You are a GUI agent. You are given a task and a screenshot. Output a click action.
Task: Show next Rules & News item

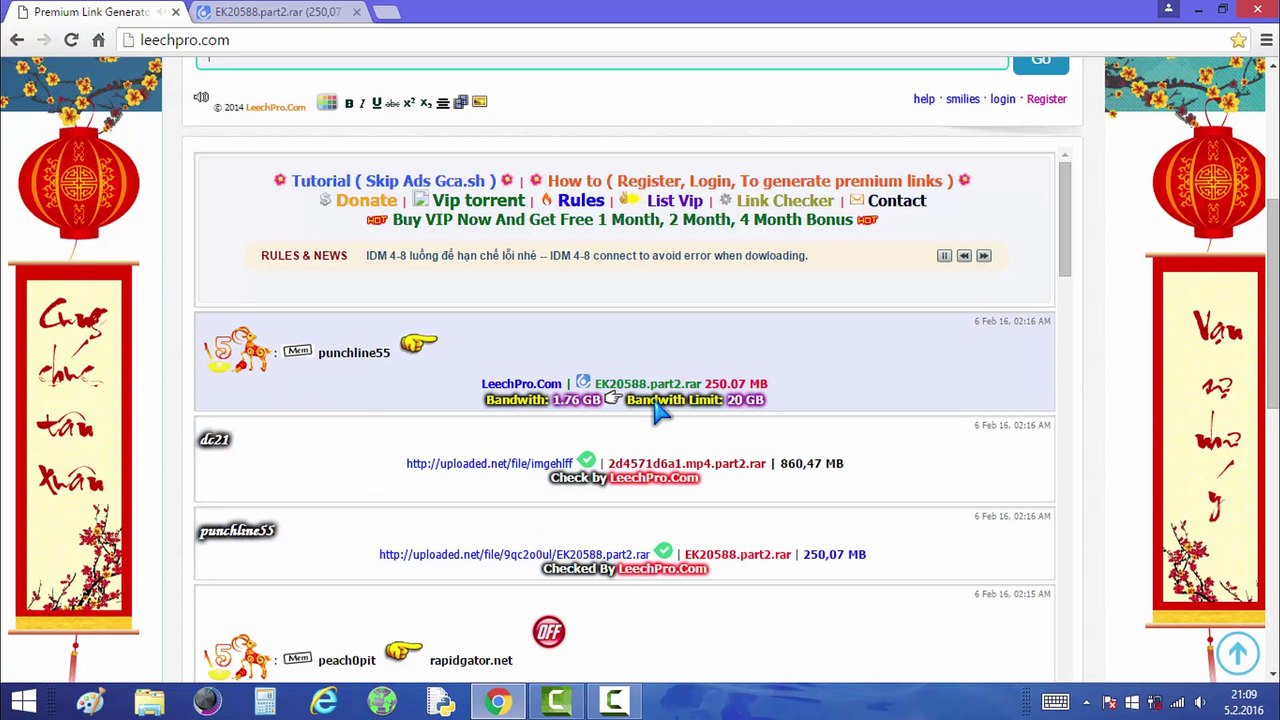(984, 256)
